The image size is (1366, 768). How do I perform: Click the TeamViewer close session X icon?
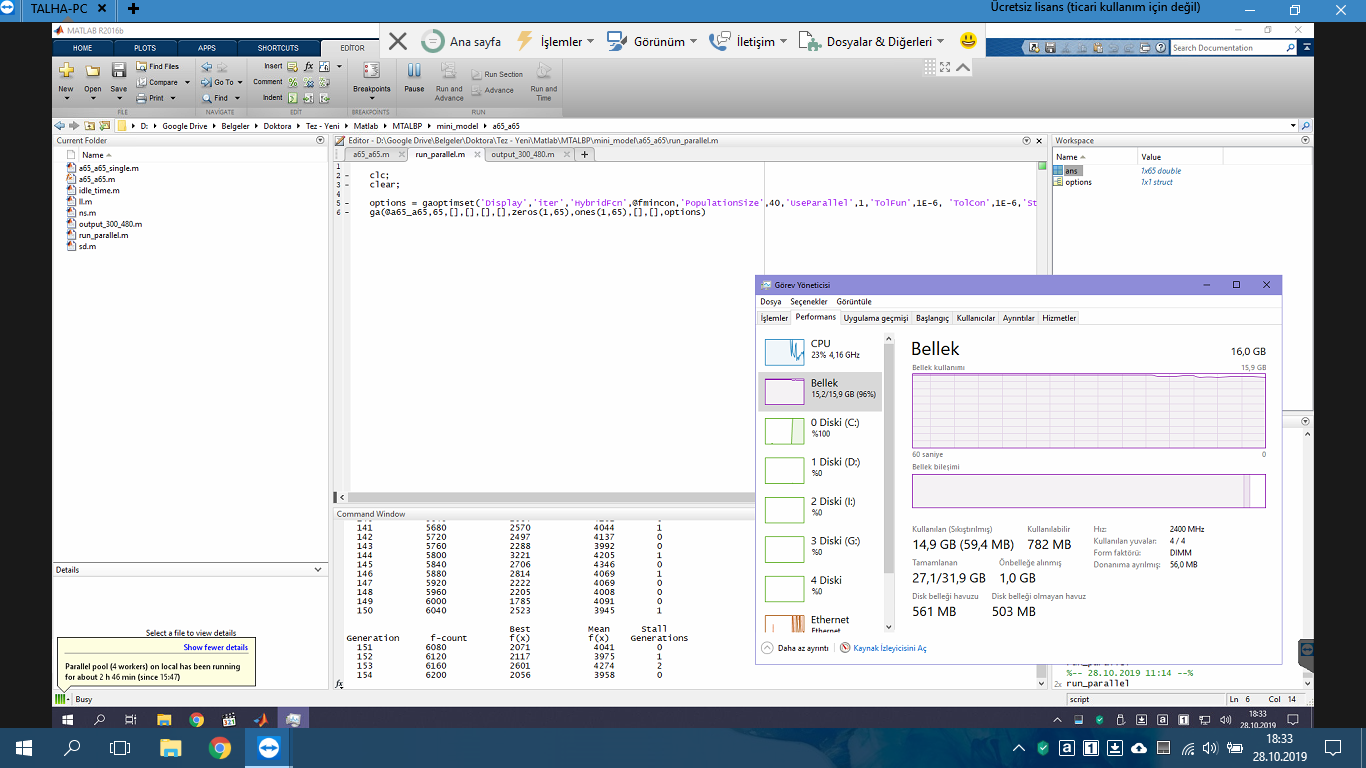click(x=397, y=41)
